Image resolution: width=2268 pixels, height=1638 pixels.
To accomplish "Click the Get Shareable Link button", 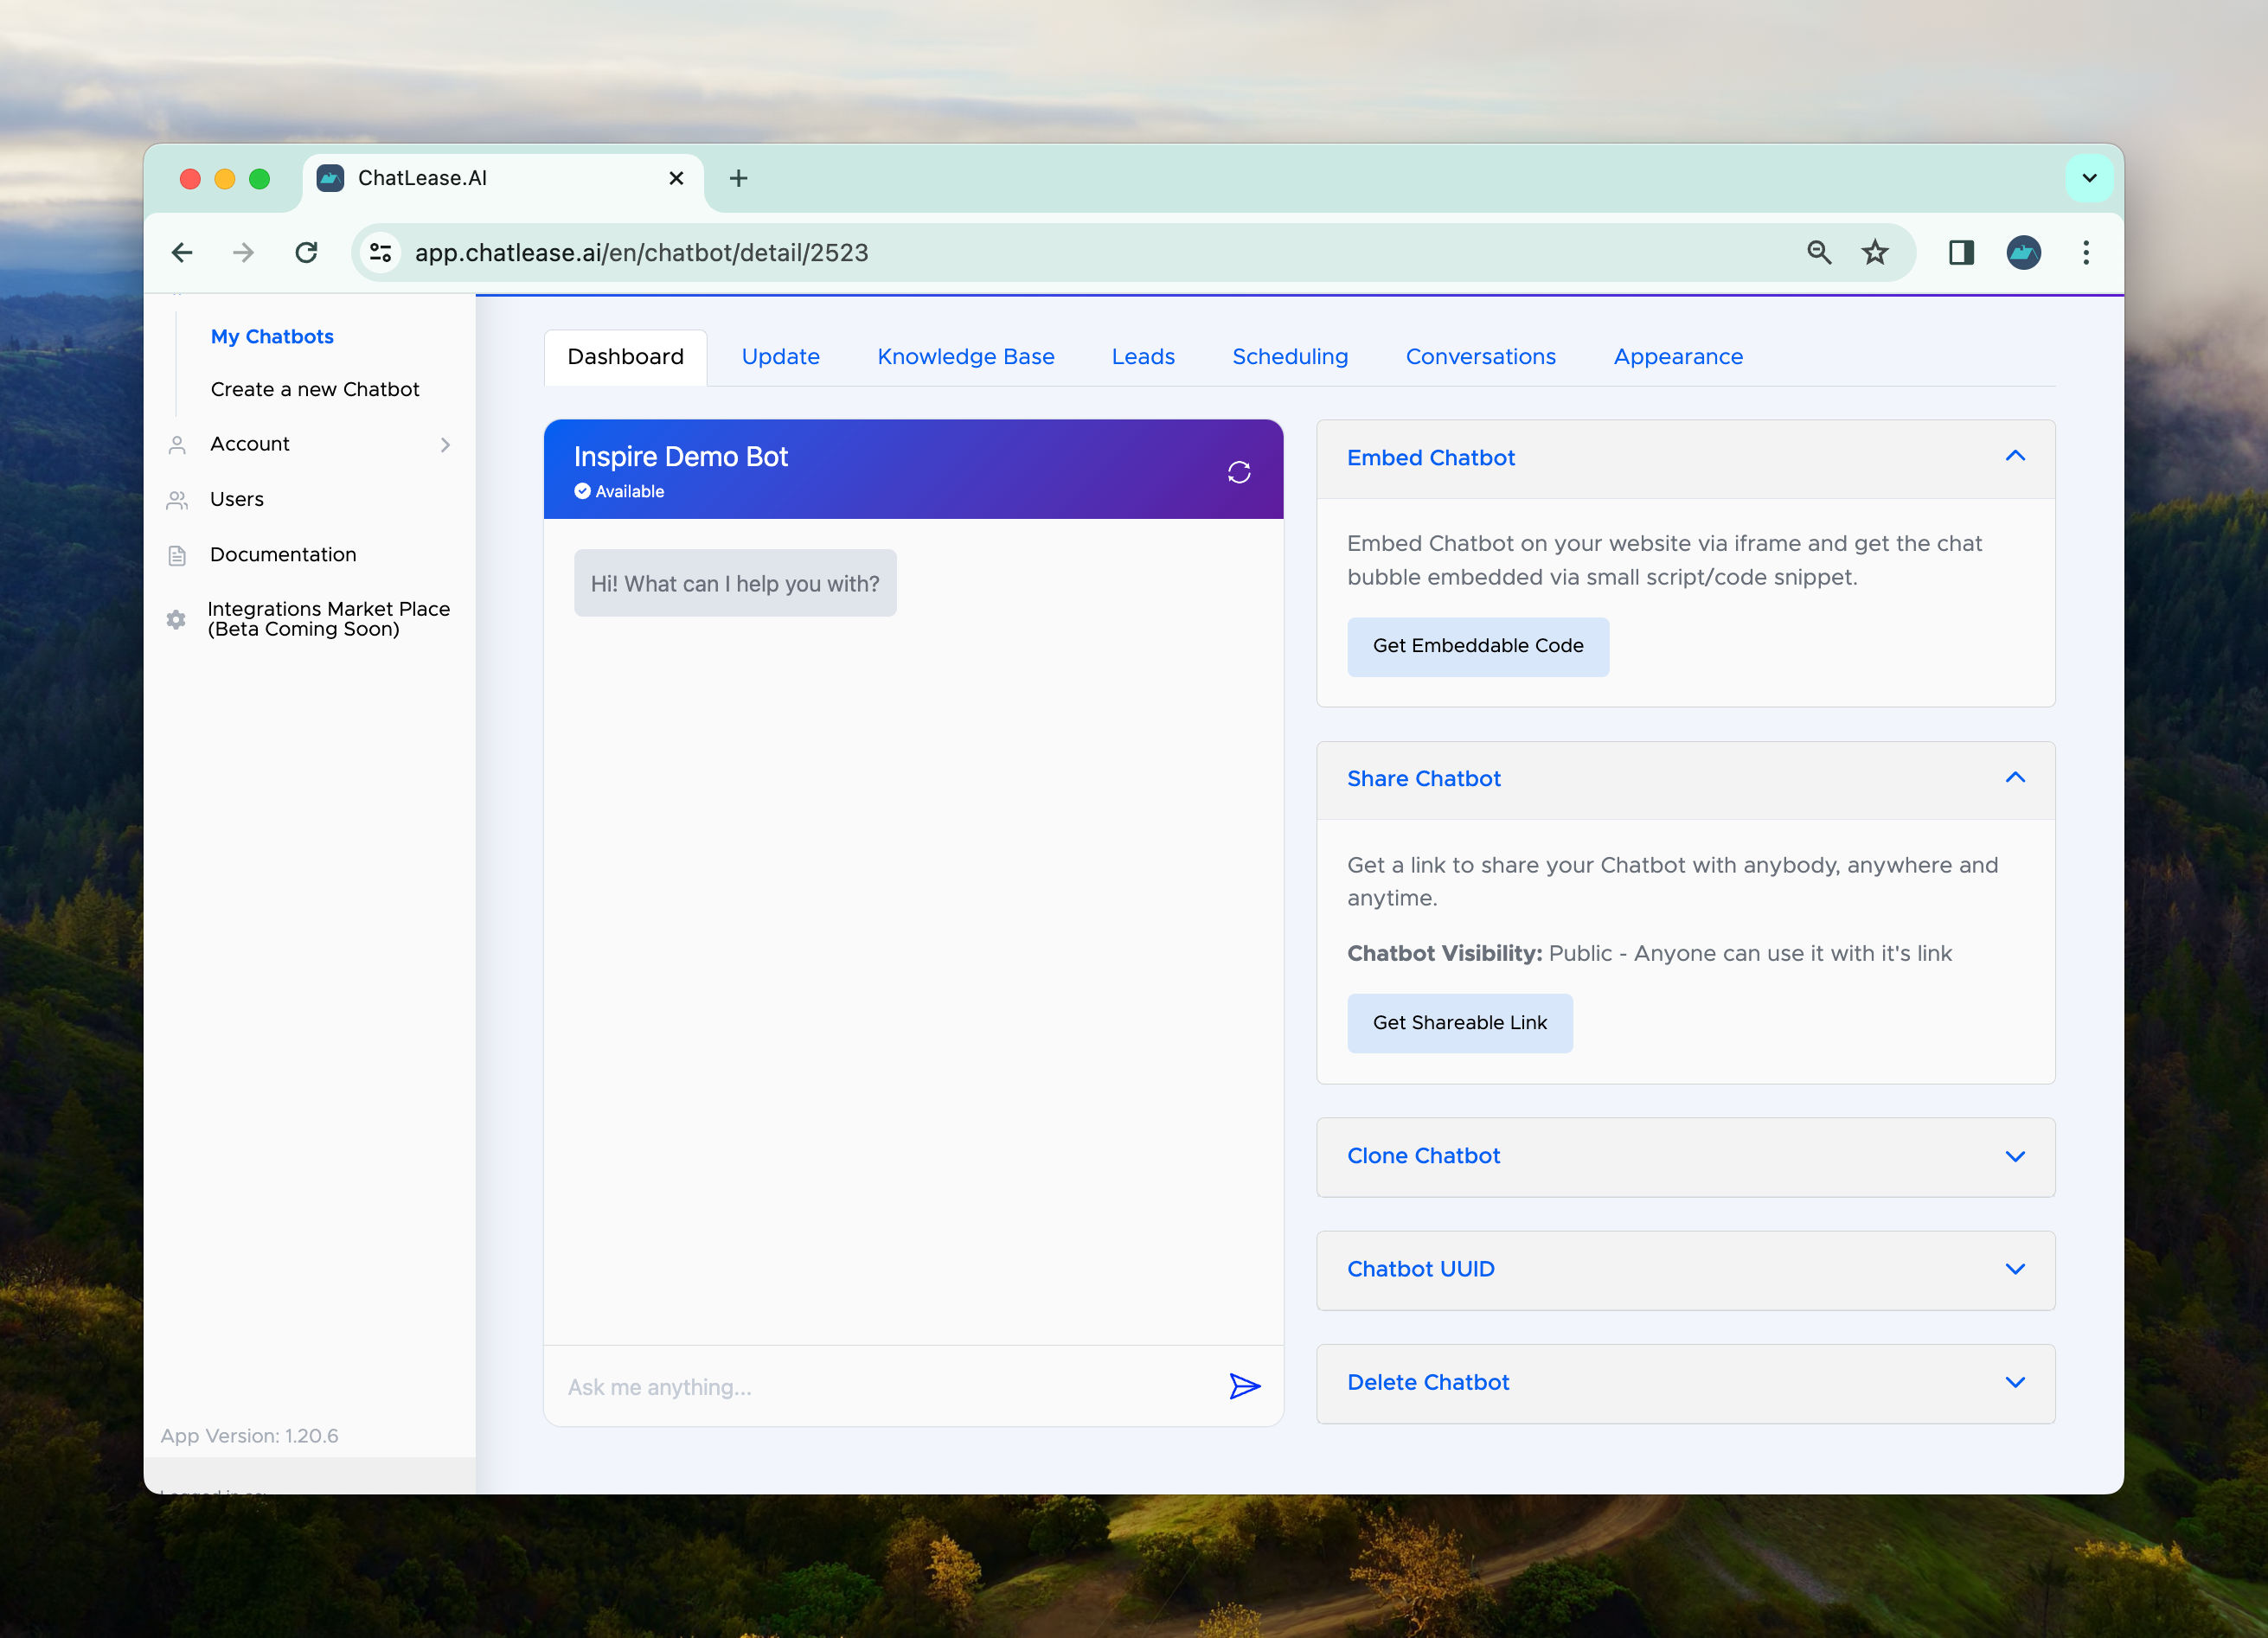I will click(1459, 1023).
